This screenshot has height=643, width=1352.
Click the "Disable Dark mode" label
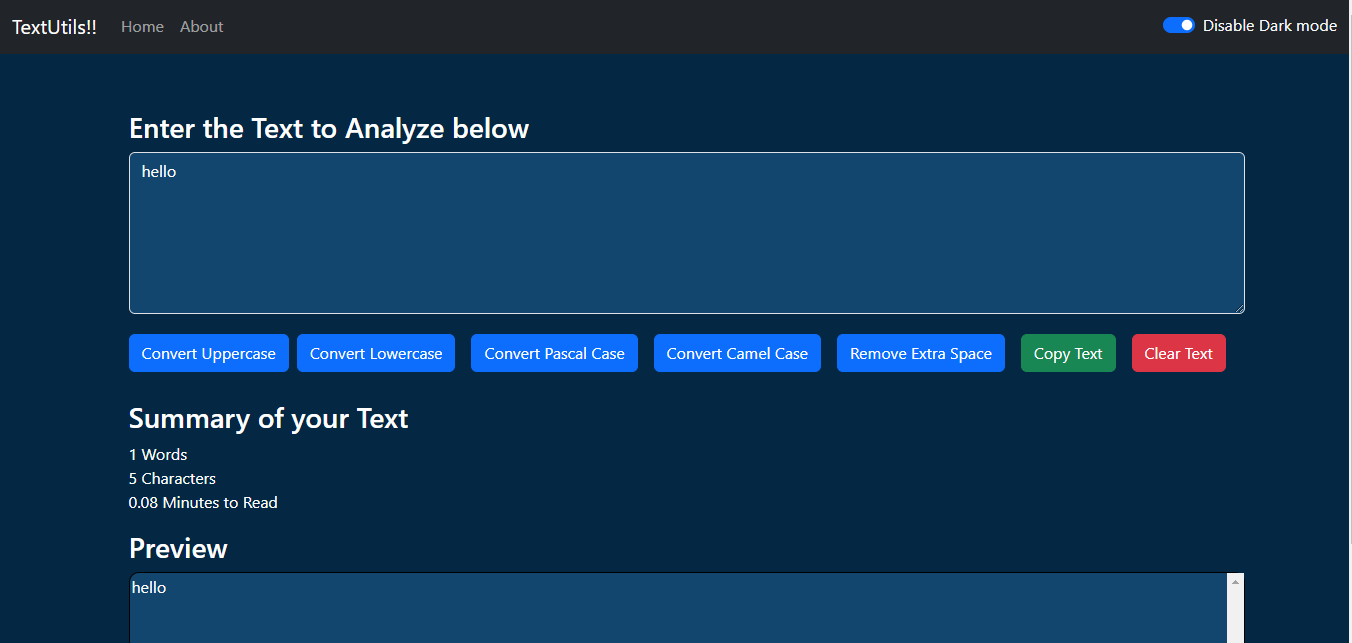[1270, 26]
